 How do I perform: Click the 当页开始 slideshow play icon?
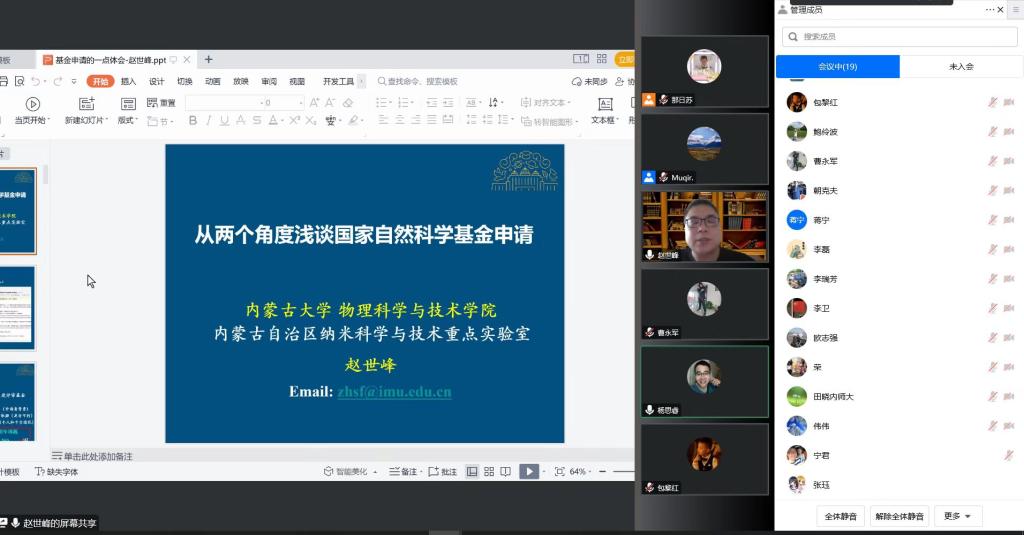pos(32,104)
